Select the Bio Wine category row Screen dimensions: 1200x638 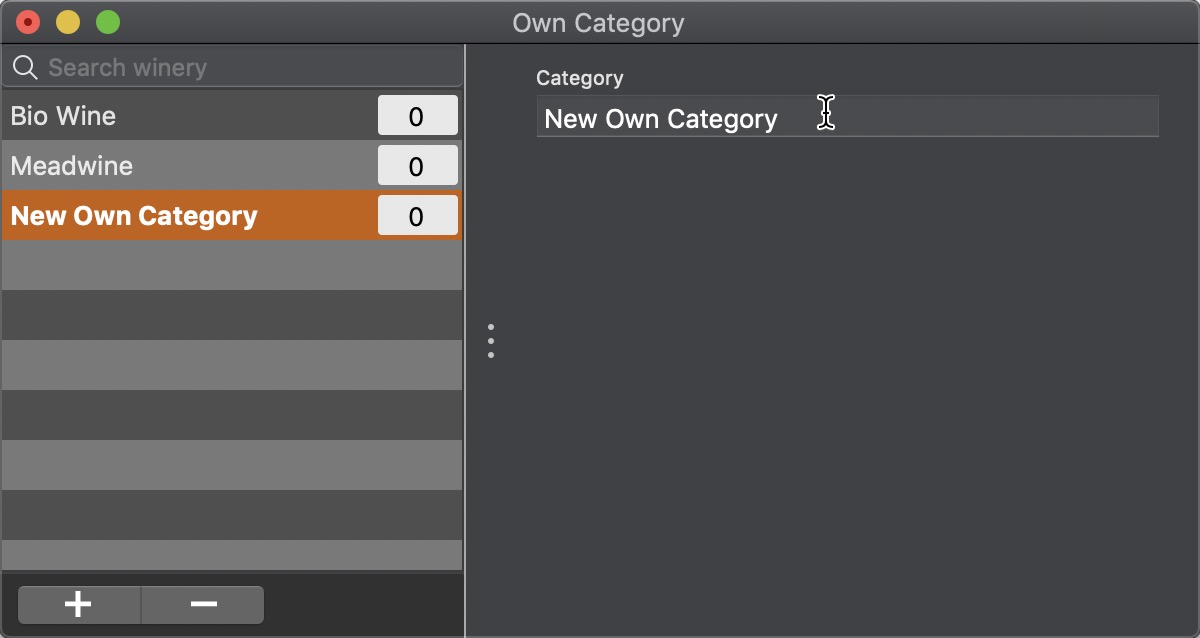tap(232, 116)
